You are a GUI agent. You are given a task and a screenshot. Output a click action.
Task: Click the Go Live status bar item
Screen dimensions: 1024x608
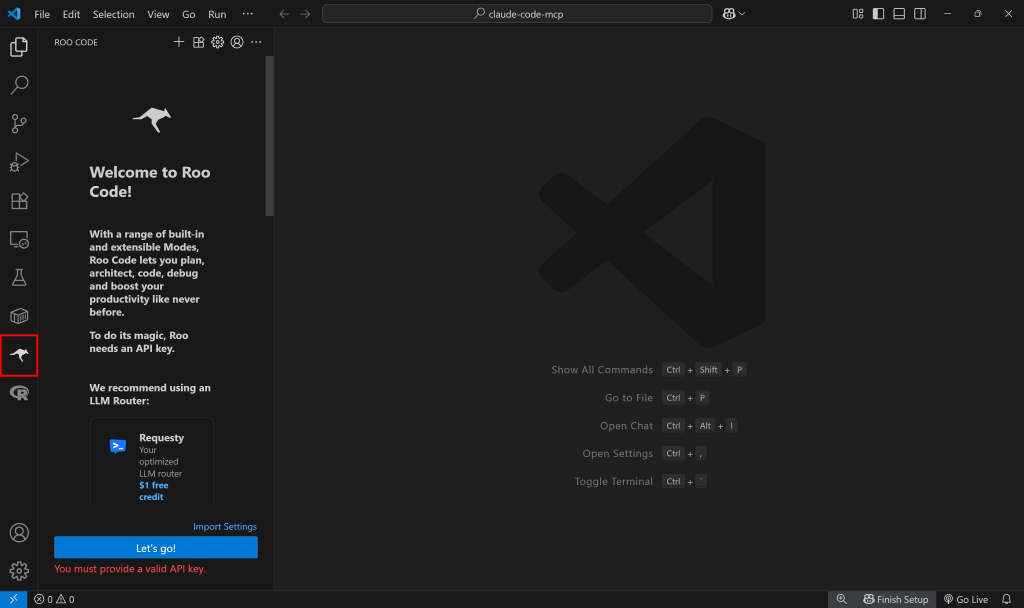(965, 598)
